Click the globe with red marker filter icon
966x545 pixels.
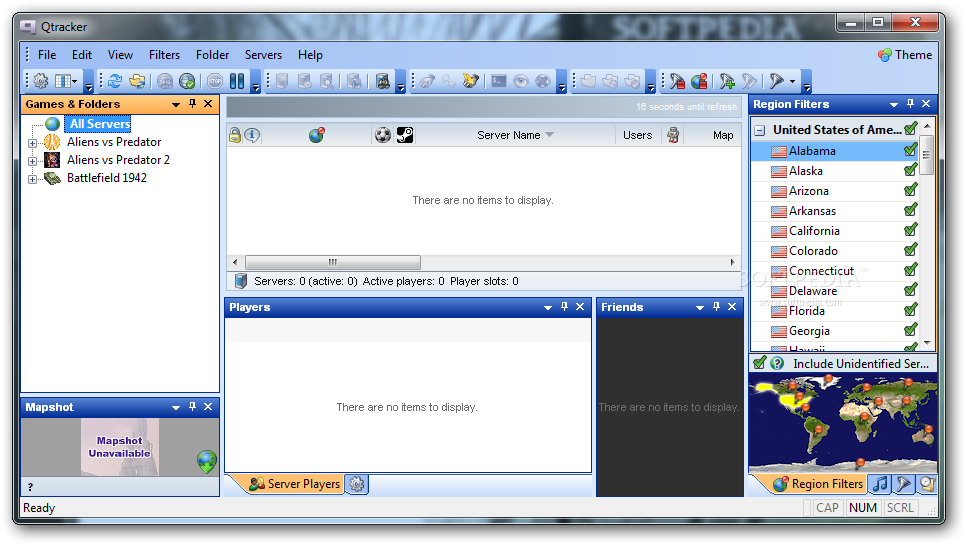click(x=699, y=81)
